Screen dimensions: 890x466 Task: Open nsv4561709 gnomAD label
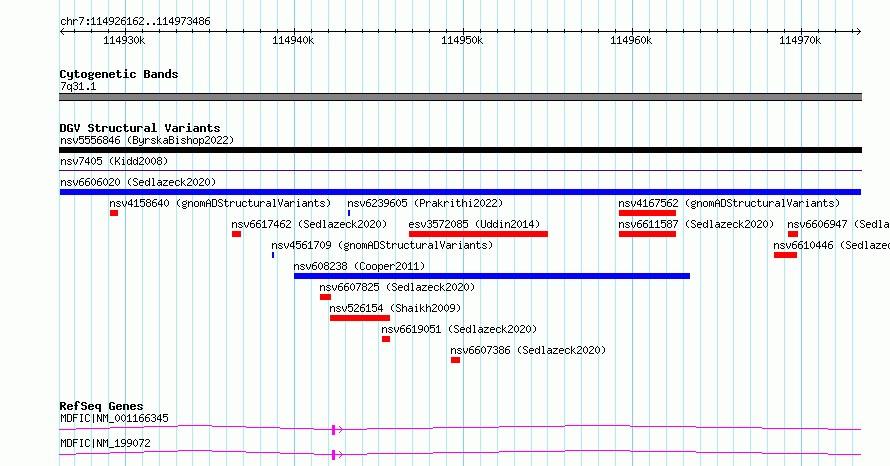(382, 245)
